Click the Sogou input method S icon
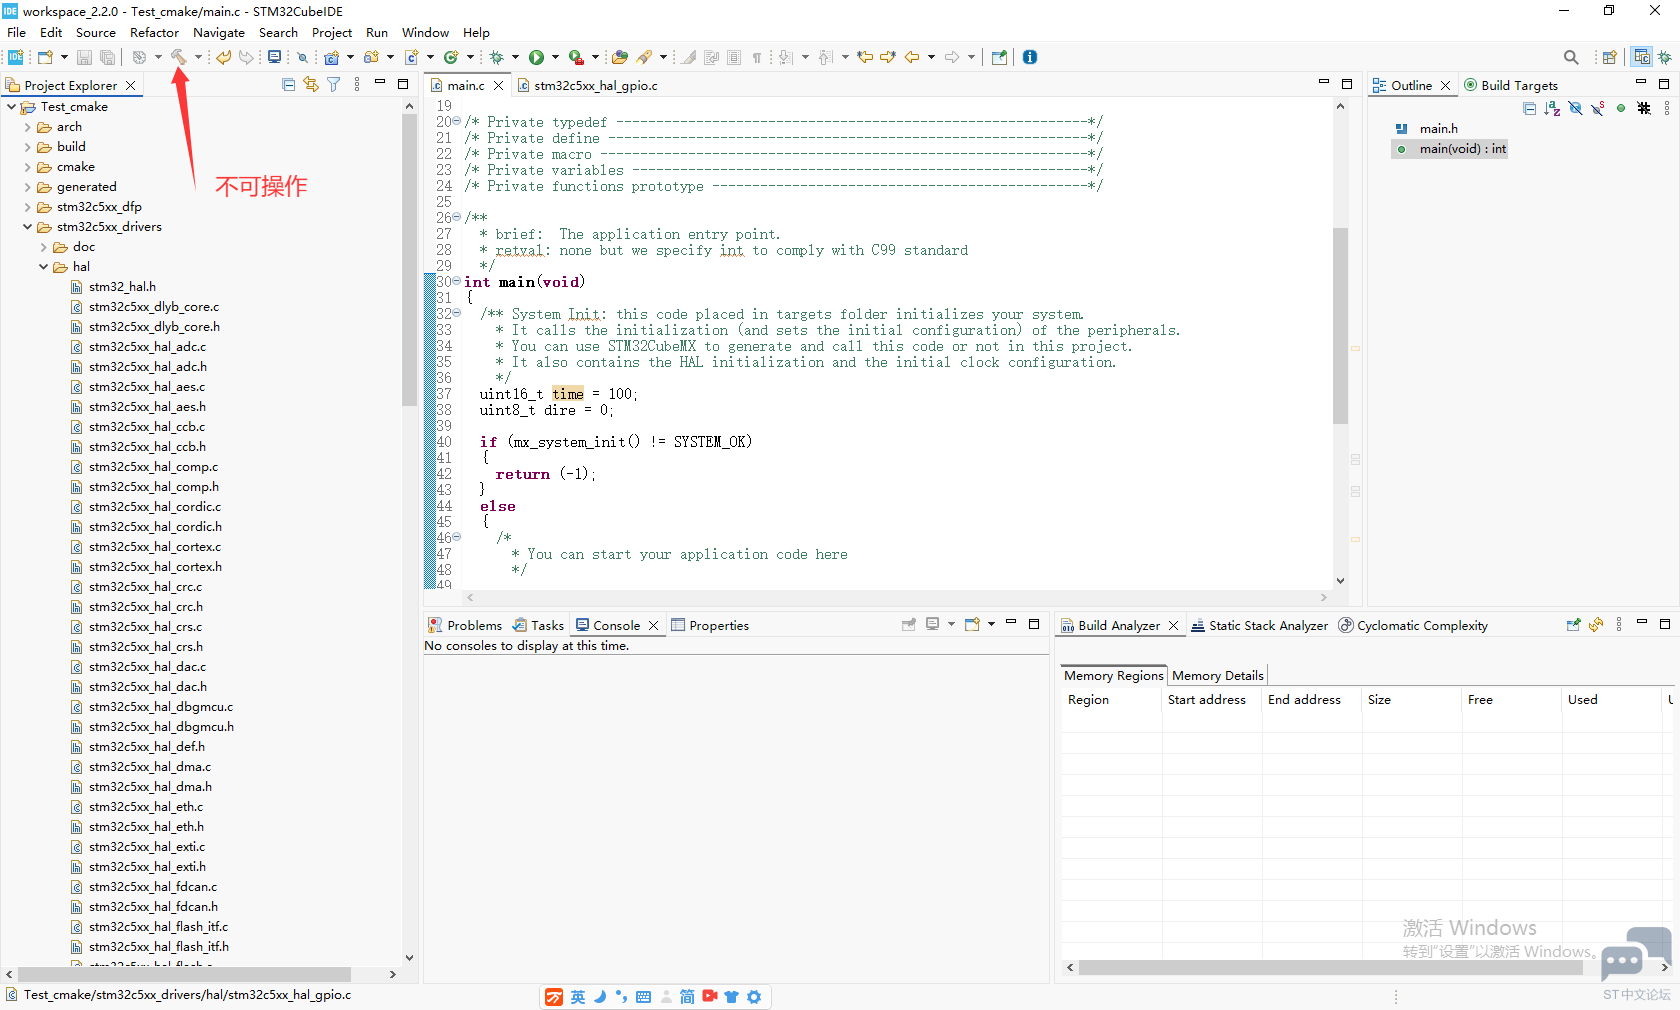Viewport: 1680px width, 1010px height. point(554,997)
